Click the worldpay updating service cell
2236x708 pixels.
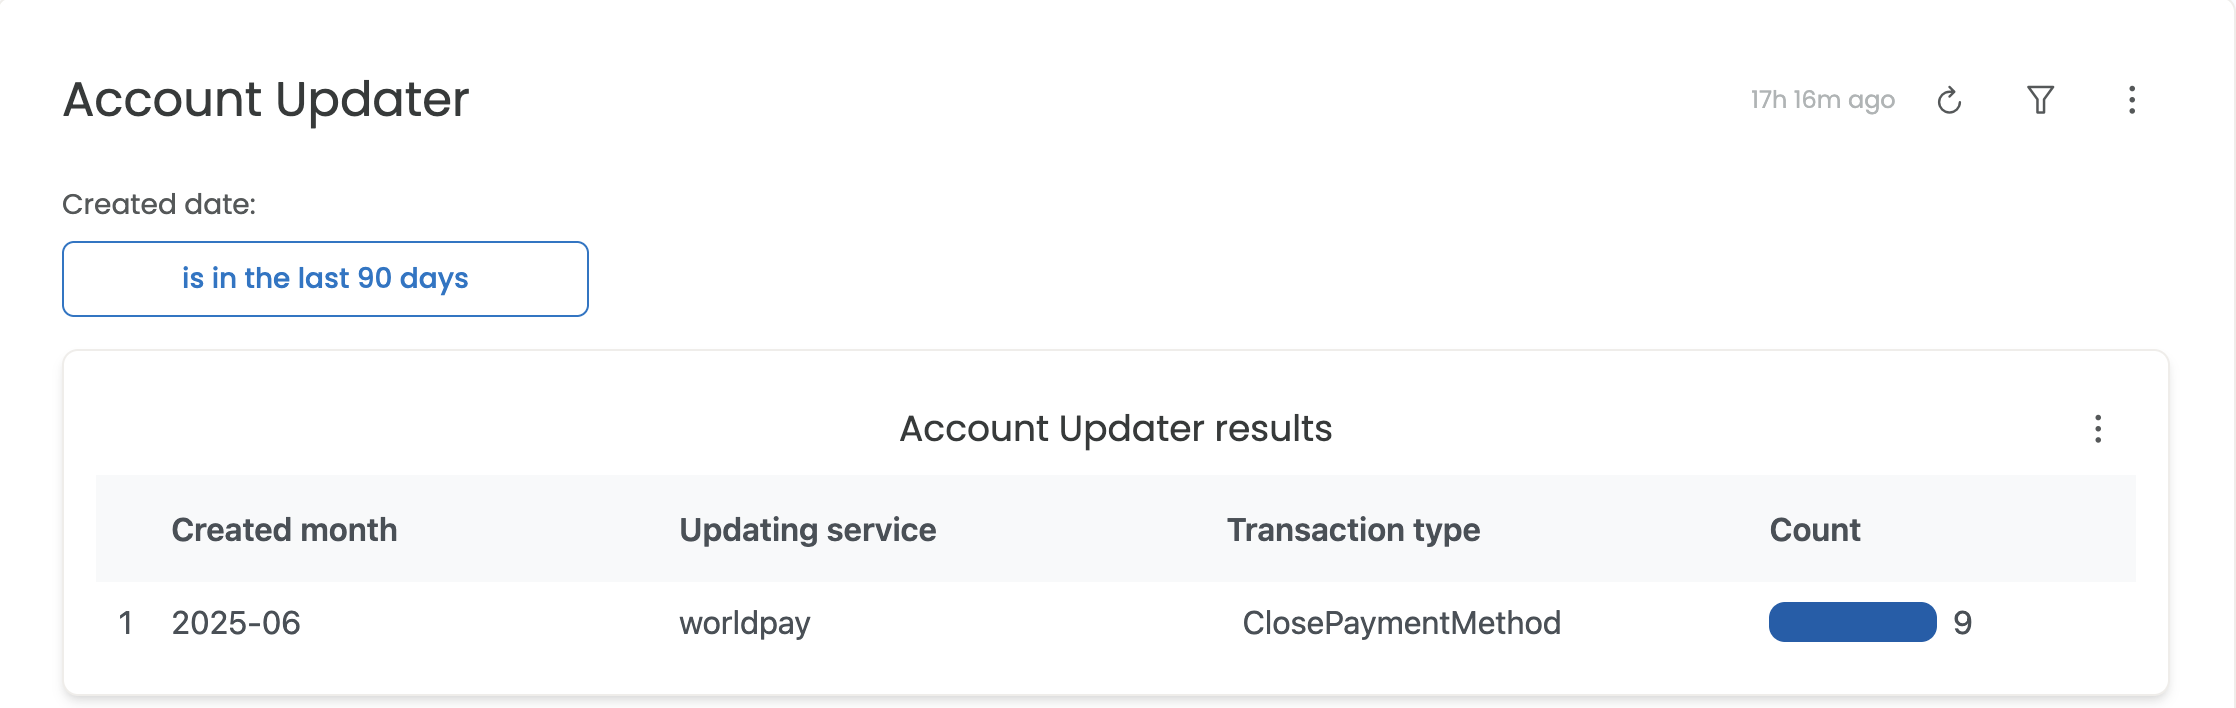[x=745, y=623]
